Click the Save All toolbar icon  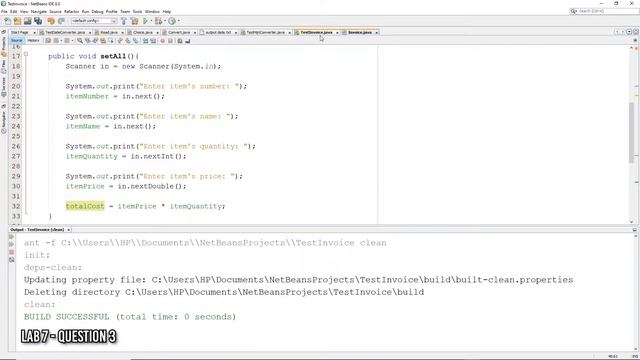click(x=38, y=21)
